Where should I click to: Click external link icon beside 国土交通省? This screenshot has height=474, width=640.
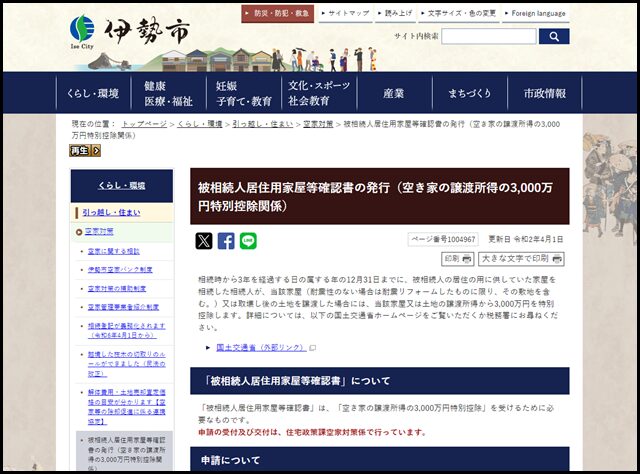click(313, 348)
